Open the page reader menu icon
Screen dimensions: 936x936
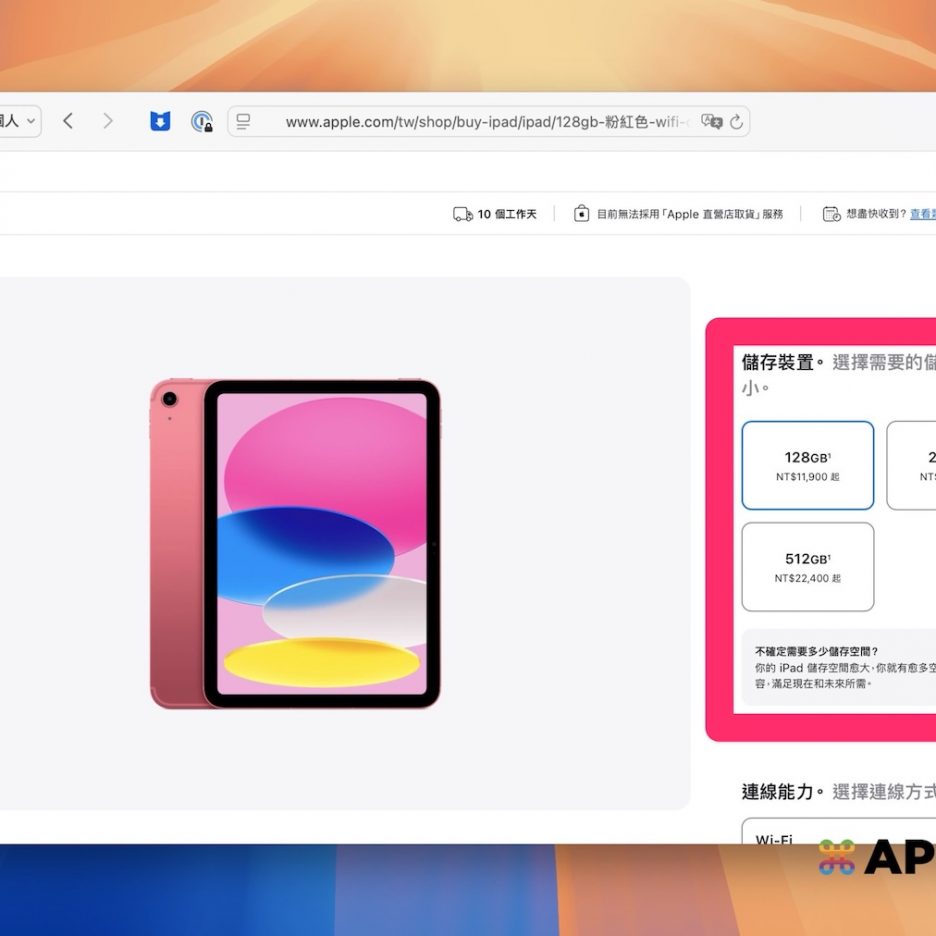pyautogui.click(x=243, y=122)
